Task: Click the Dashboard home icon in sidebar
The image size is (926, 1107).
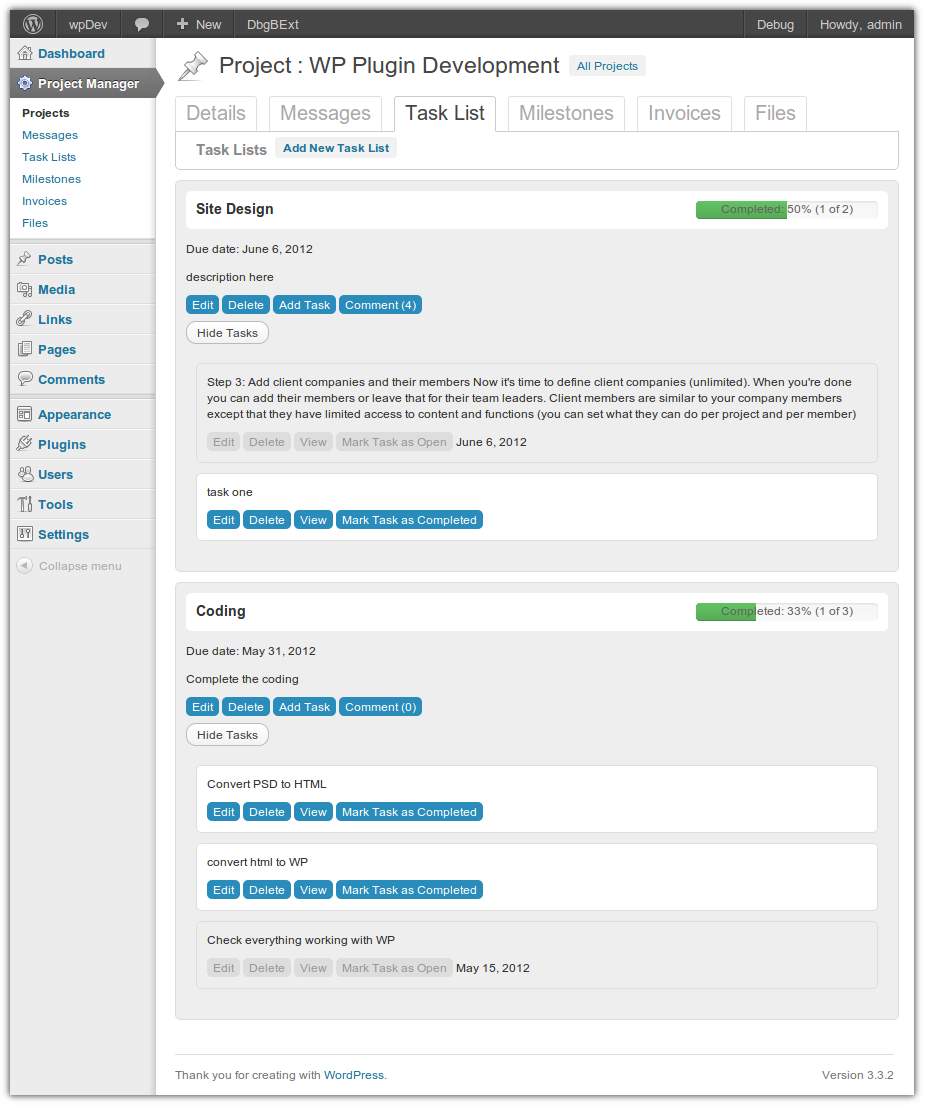Action: click(25, 53)
